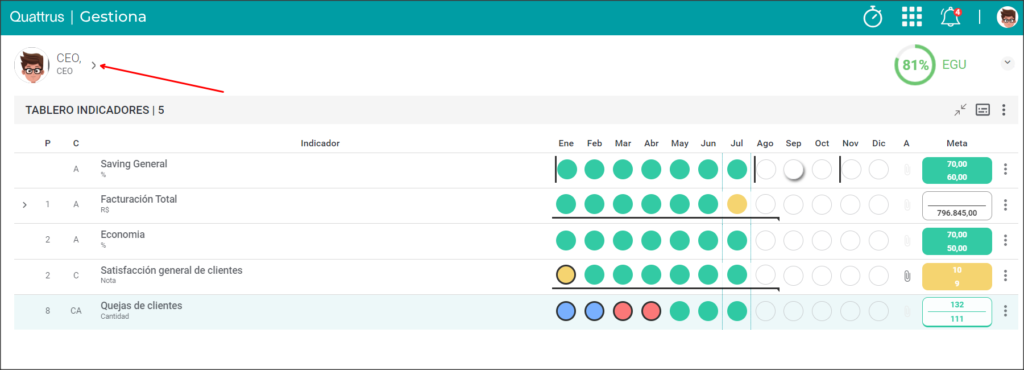The height and width of the screenshot is (370, 1024).
Task: Open Saving General meta 70,00/60,00 box
Action: 957,170
